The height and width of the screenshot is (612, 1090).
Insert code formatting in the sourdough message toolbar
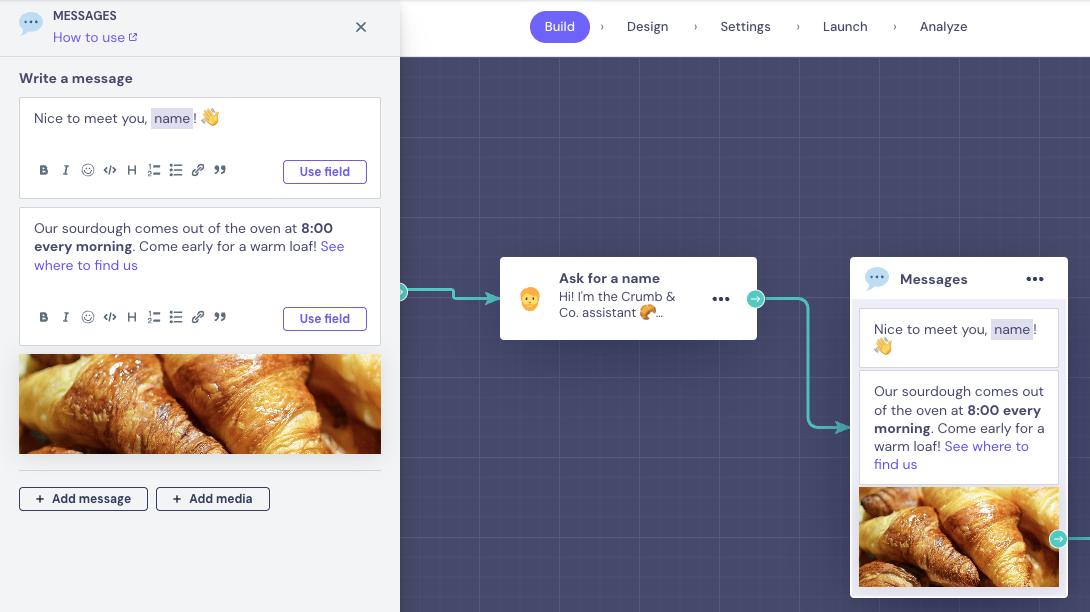pyautogui.click(x=110, y=317)
